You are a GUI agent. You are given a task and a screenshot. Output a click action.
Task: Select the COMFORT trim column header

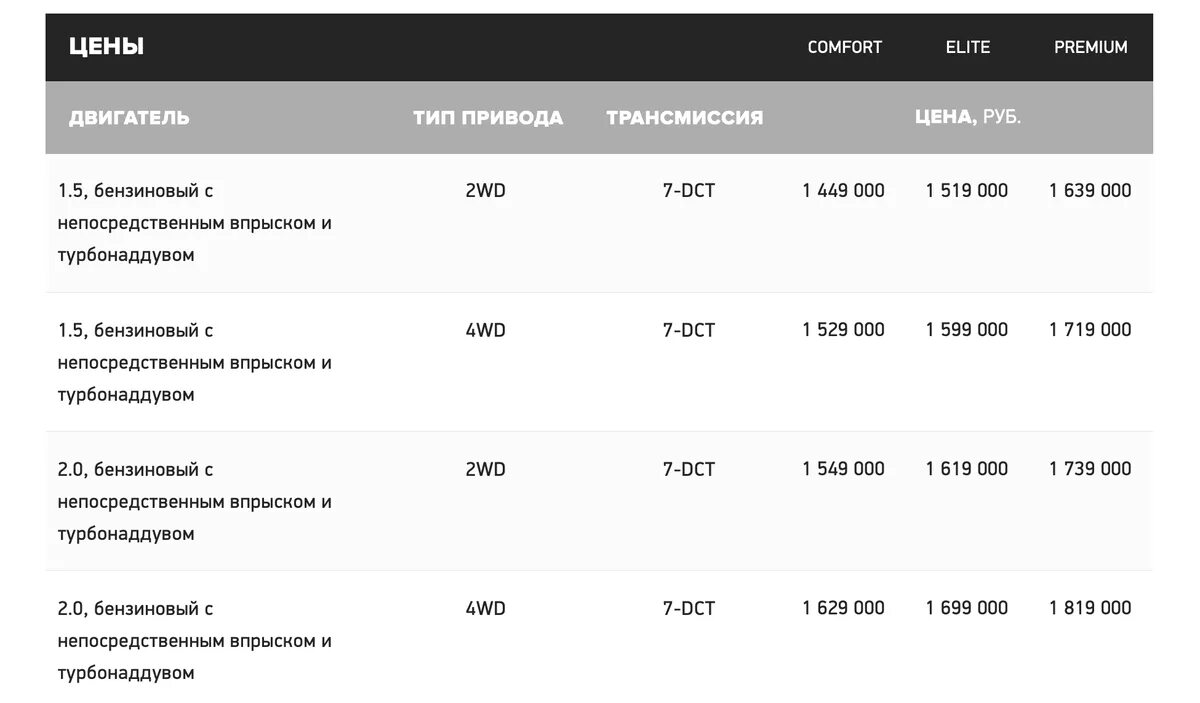click(x=845, y=47)
